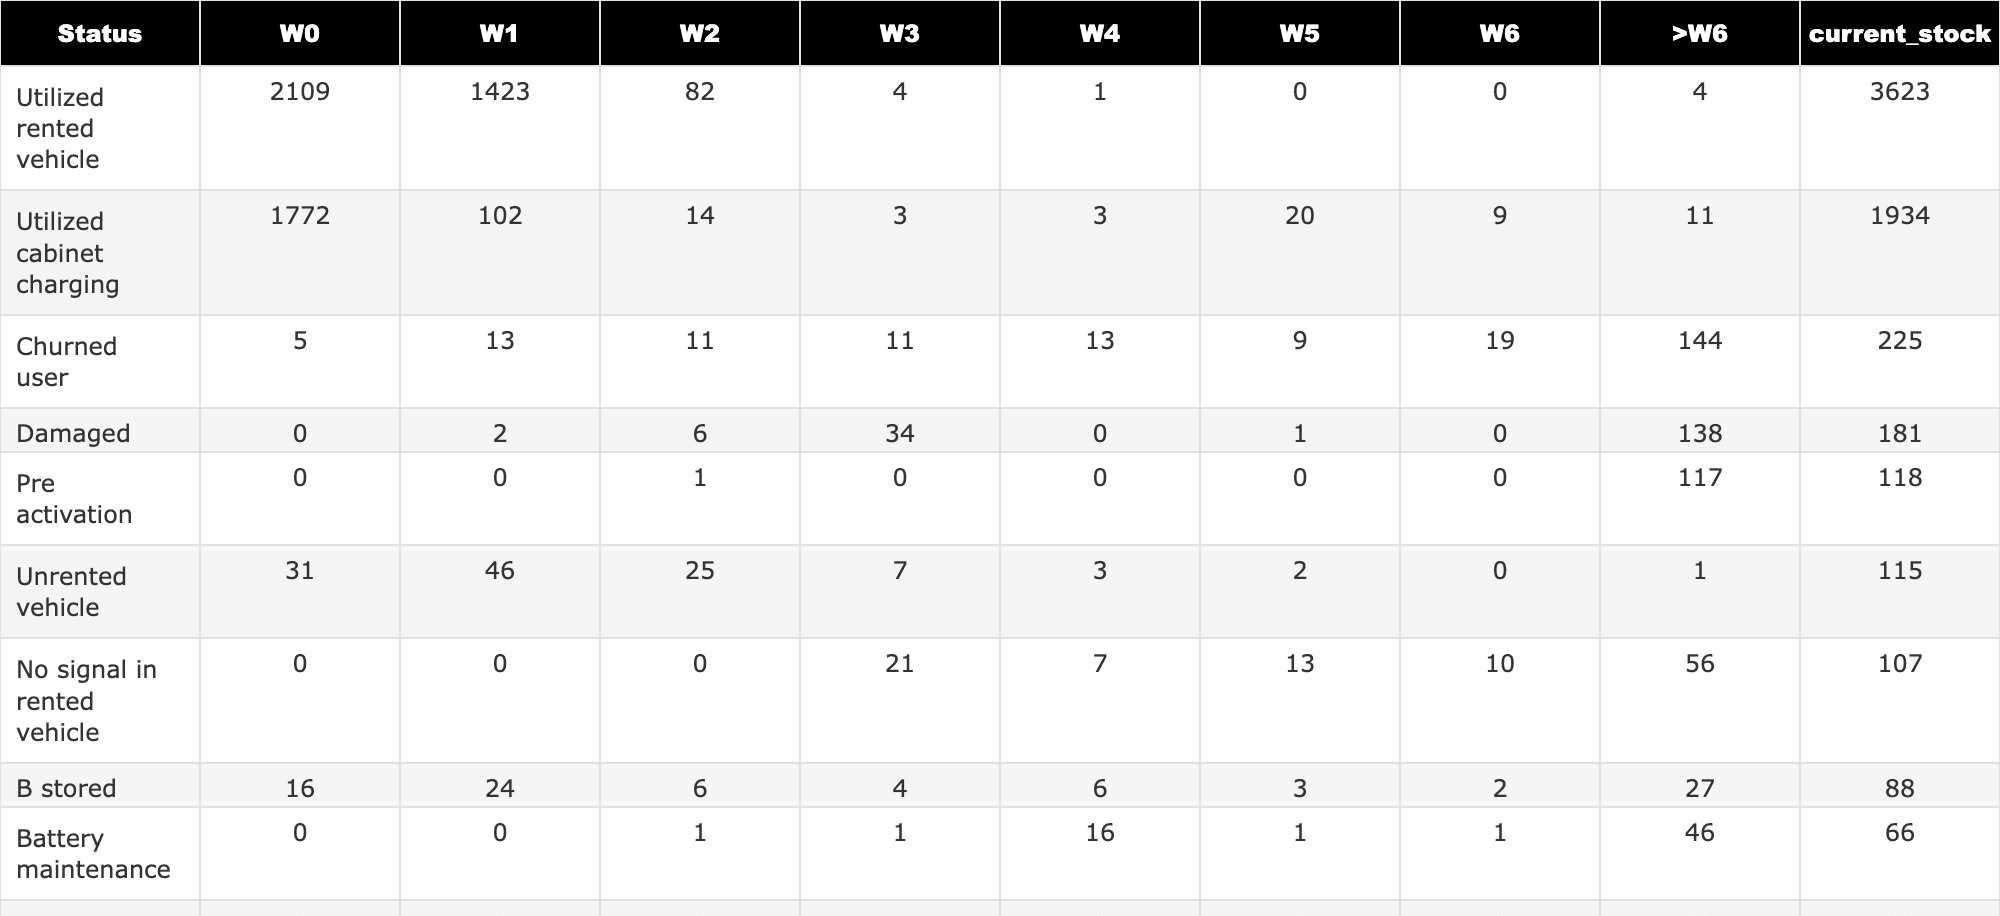Select the Pre activation row label

click(x=74, y=499)
